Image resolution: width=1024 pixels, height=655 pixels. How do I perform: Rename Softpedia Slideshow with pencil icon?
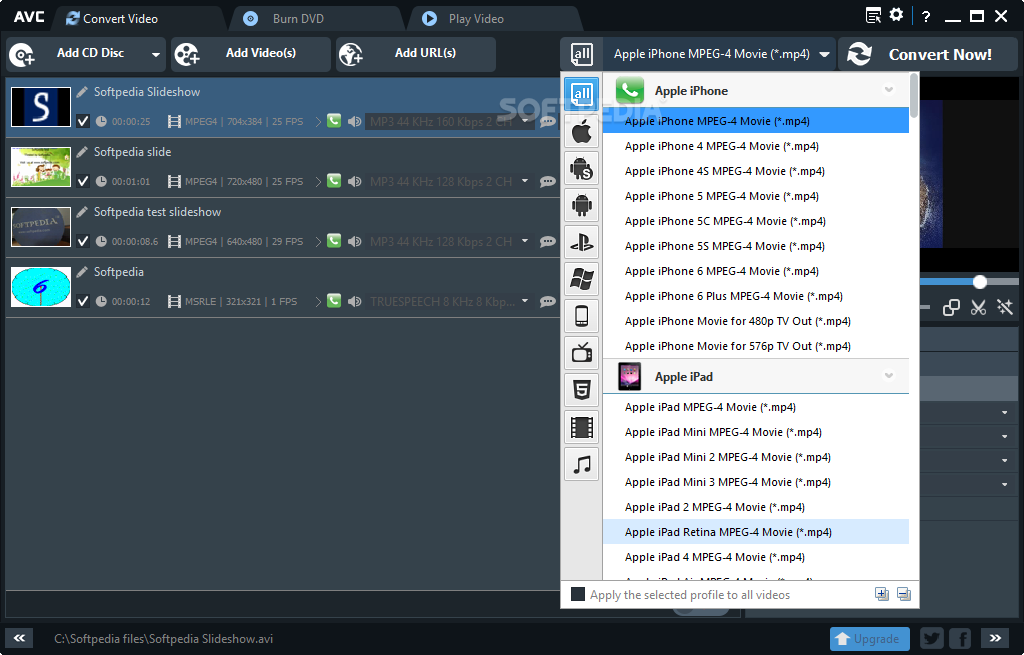pyautogui.click(x=82, y=92)
